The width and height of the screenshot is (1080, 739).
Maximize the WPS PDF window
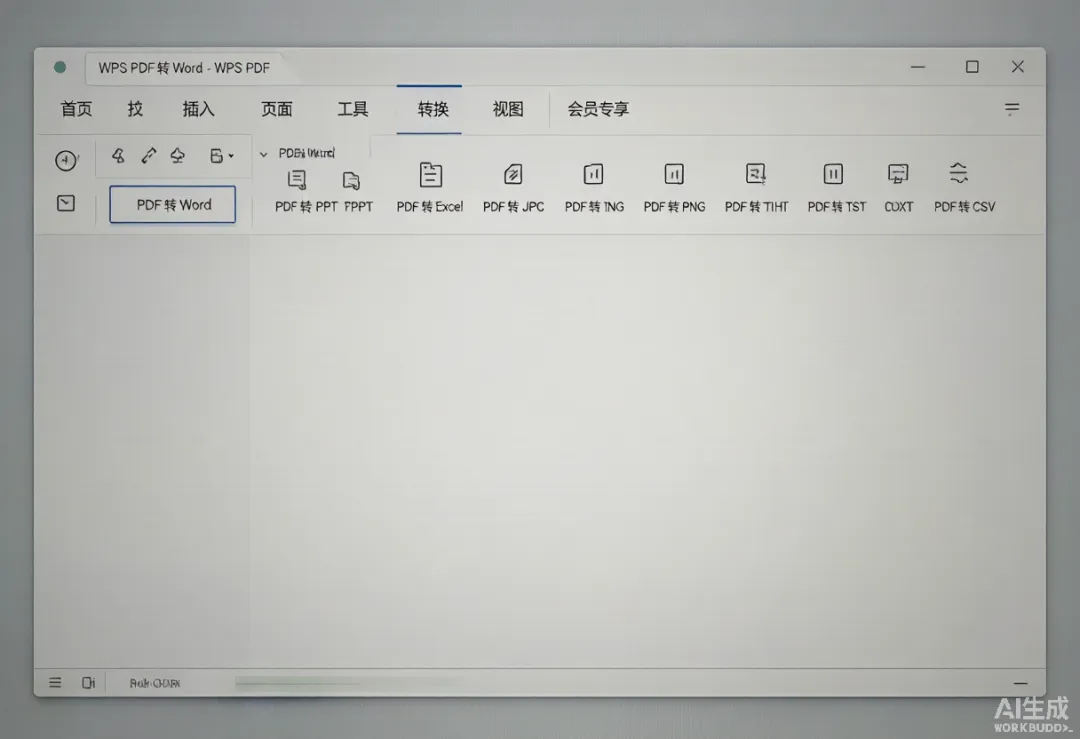pyautogui.click(x=972, y=67)
